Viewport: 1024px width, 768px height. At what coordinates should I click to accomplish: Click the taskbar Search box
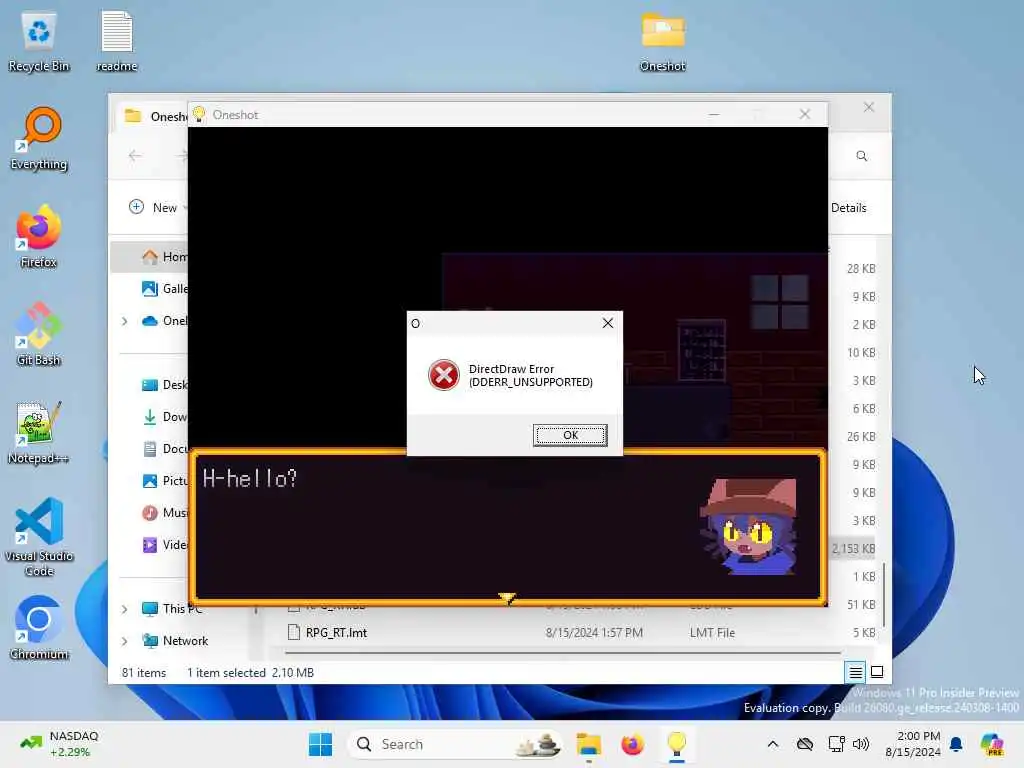[455, 744]
